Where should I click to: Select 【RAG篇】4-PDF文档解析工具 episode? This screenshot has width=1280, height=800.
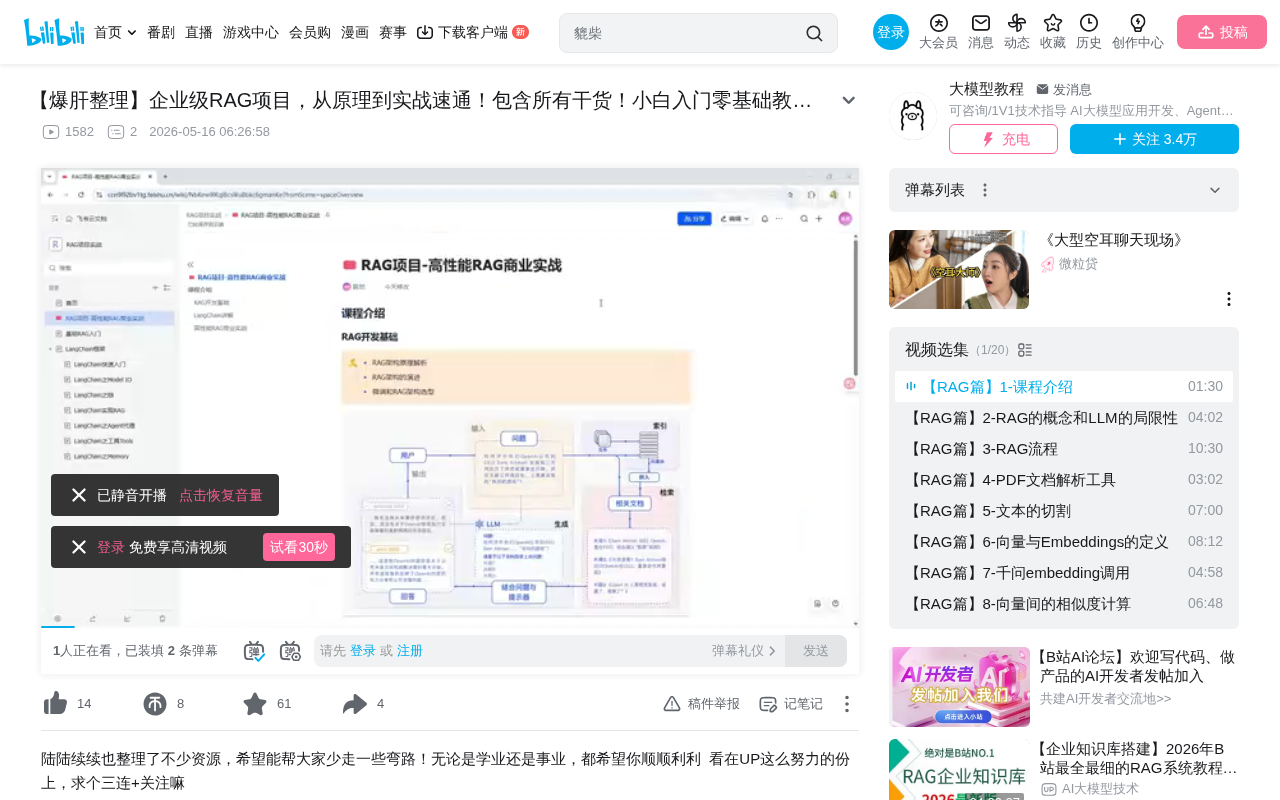point(1064,480)
